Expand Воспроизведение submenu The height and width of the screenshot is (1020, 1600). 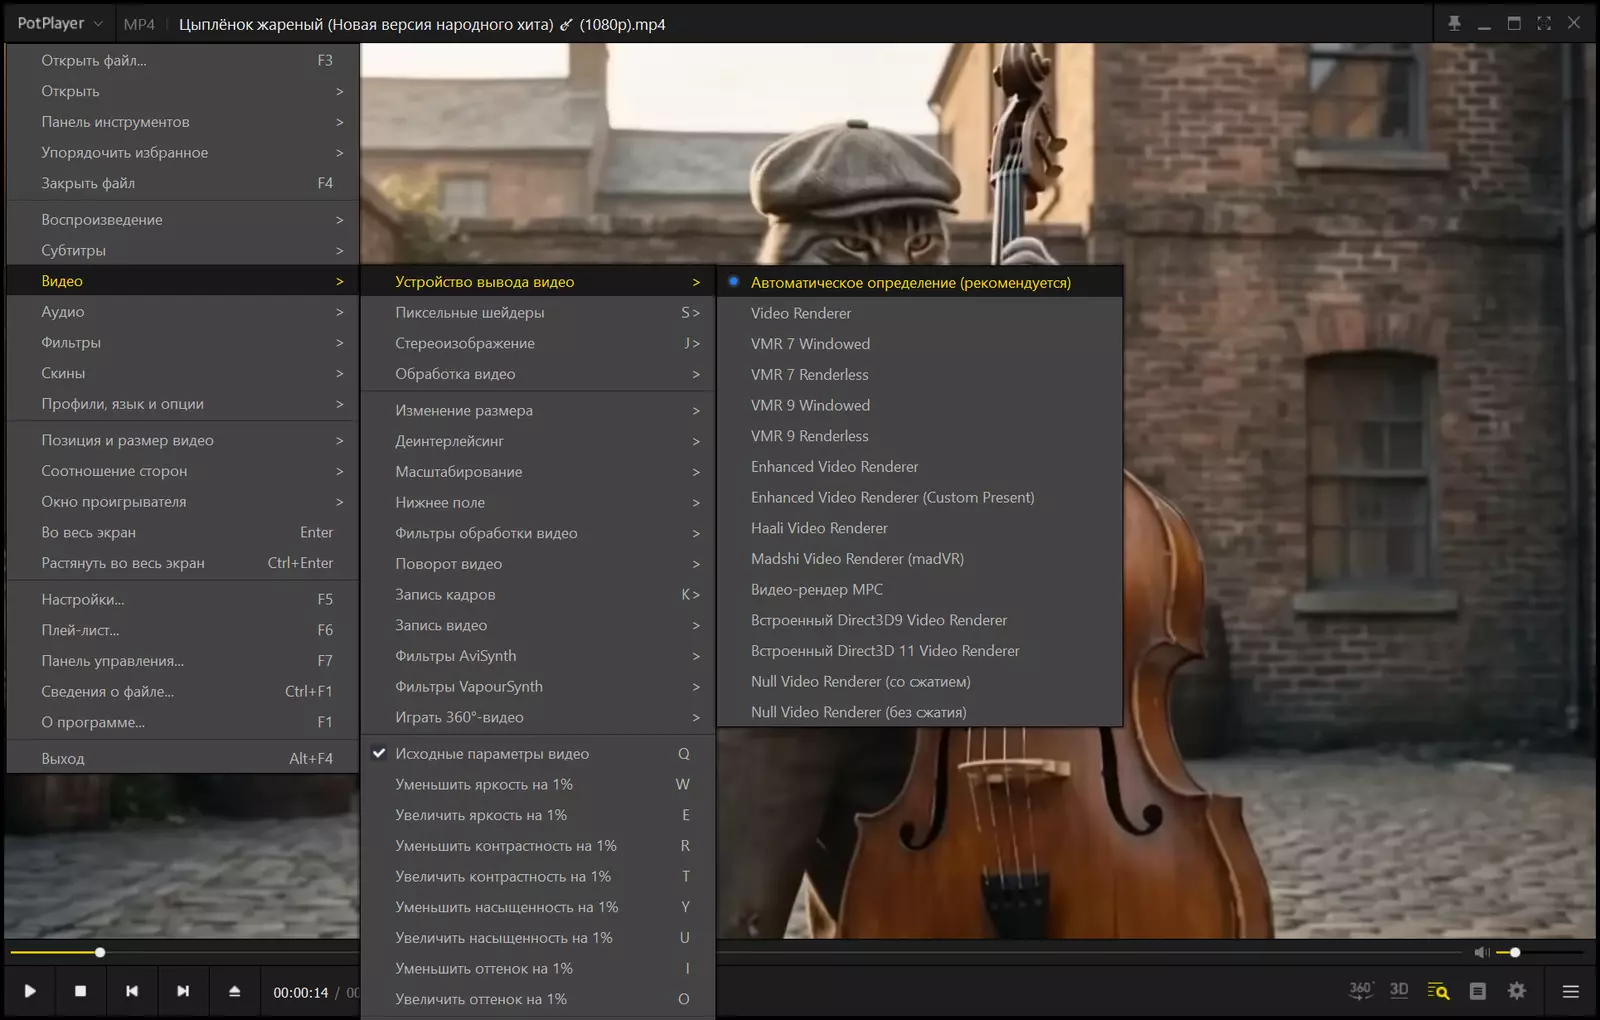pyautogui.click(x=183, y=220)
